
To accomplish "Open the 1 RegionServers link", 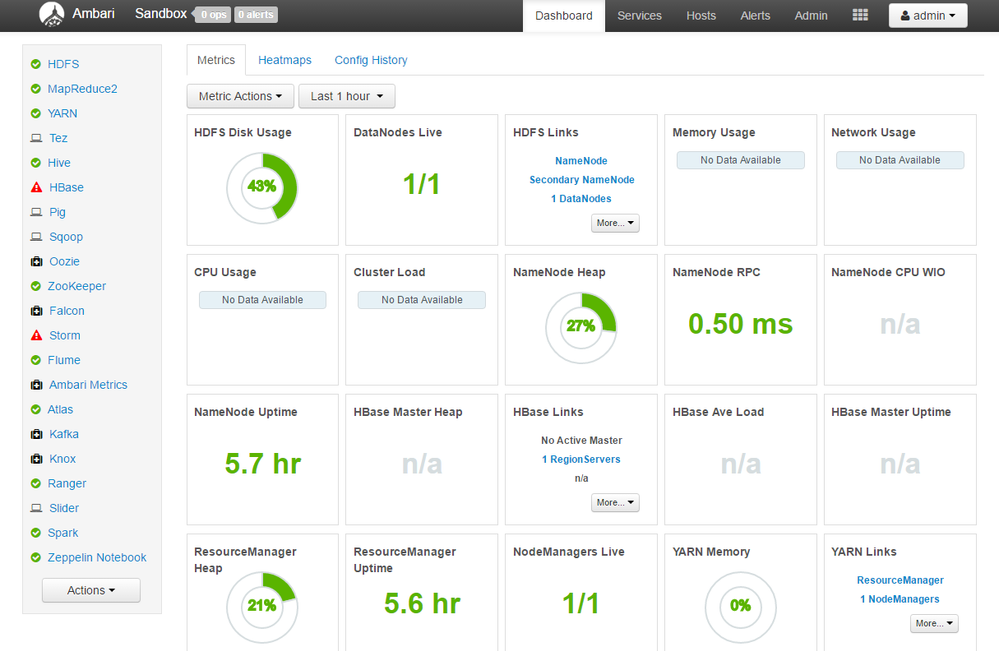I will (x=581, y=459).
